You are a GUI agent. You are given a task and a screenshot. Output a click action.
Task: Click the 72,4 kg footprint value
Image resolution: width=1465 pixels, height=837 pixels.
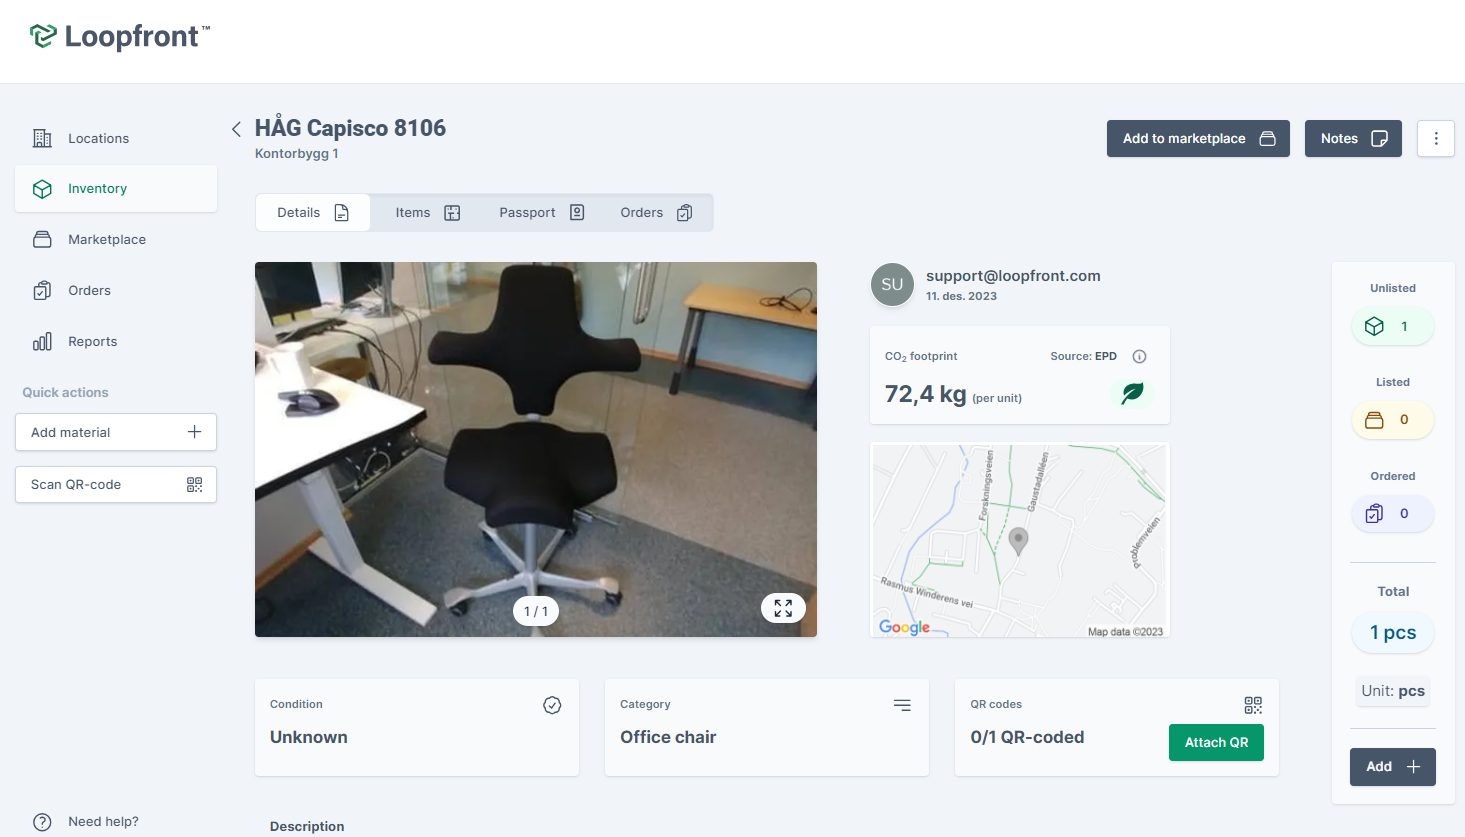pos(925,394)
